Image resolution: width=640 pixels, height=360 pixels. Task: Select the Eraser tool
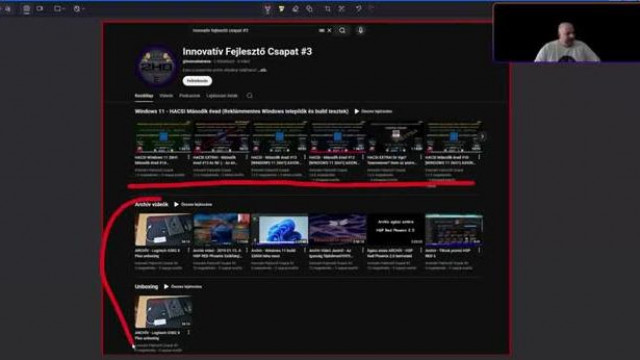(x=296, y=9)
